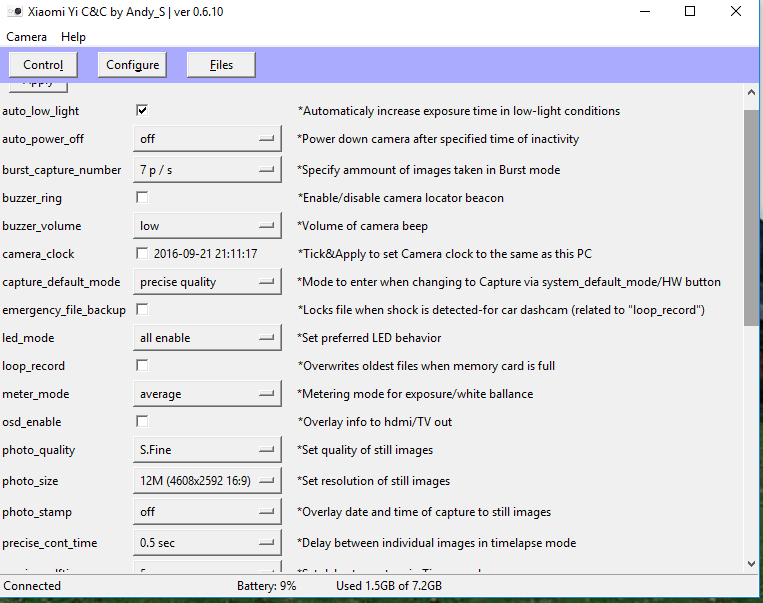Tick the camera_clock checkbox
Screen dimensions: 763x603
tap(142, 254)
